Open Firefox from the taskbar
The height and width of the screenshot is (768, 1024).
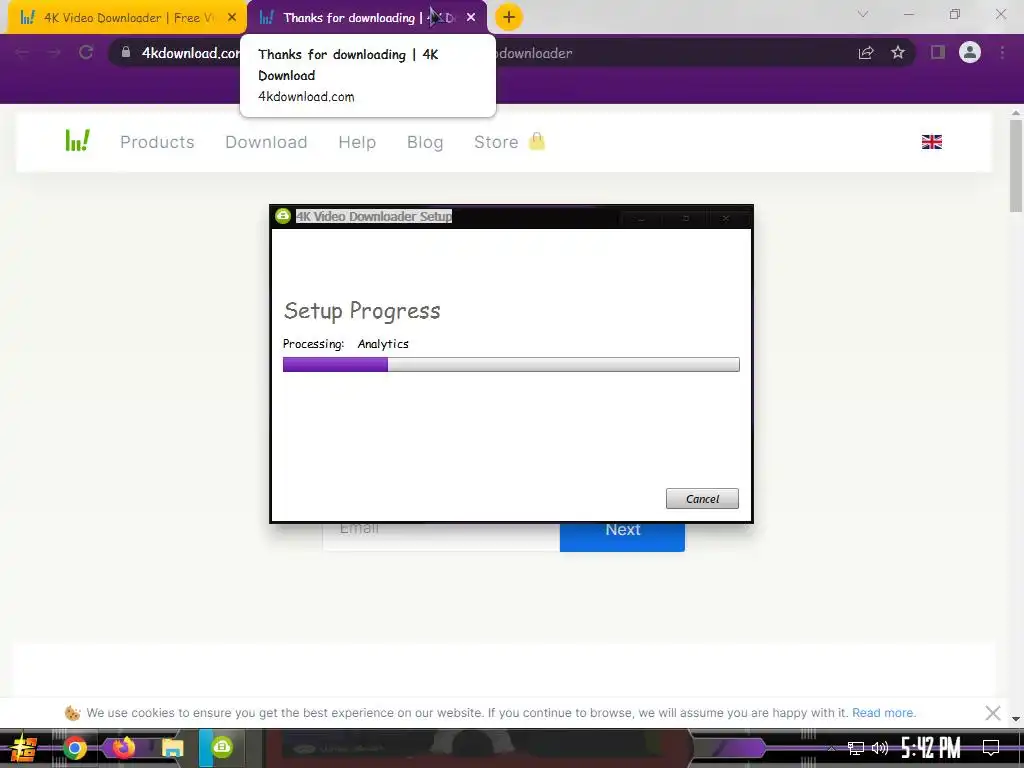123,747
